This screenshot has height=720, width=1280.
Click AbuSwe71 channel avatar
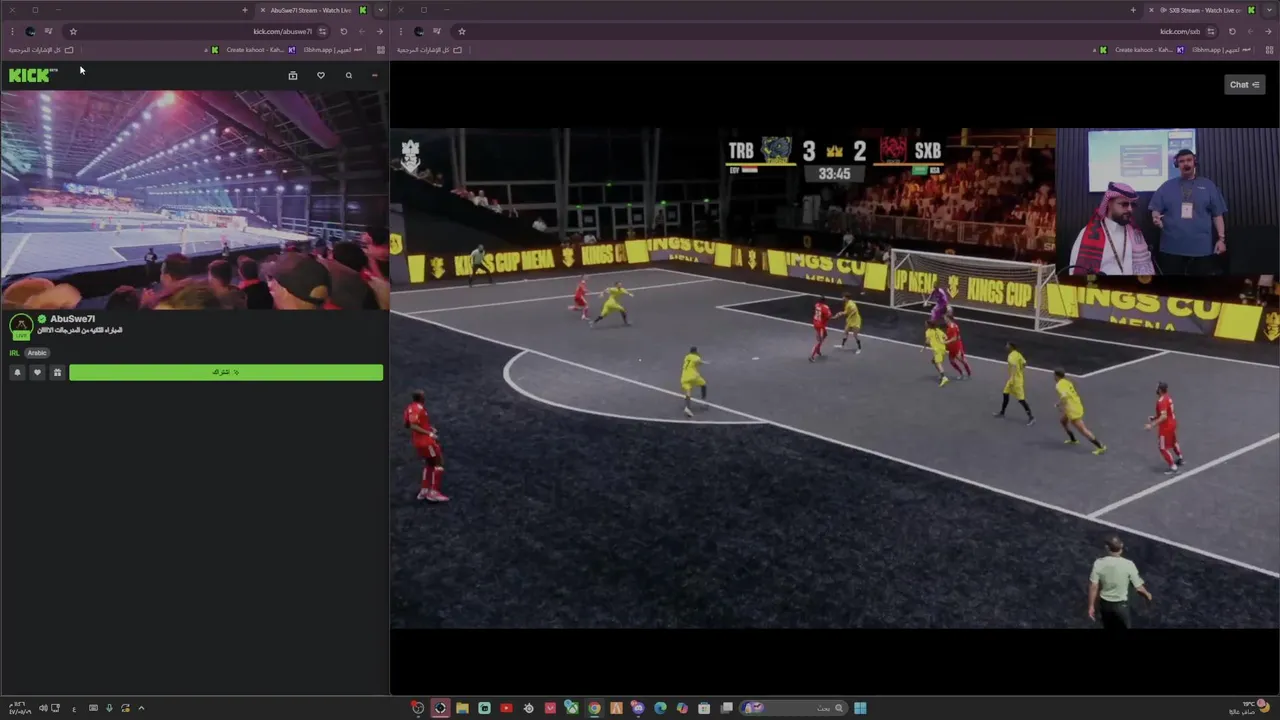pyautogui.click(x=21, y=326)
